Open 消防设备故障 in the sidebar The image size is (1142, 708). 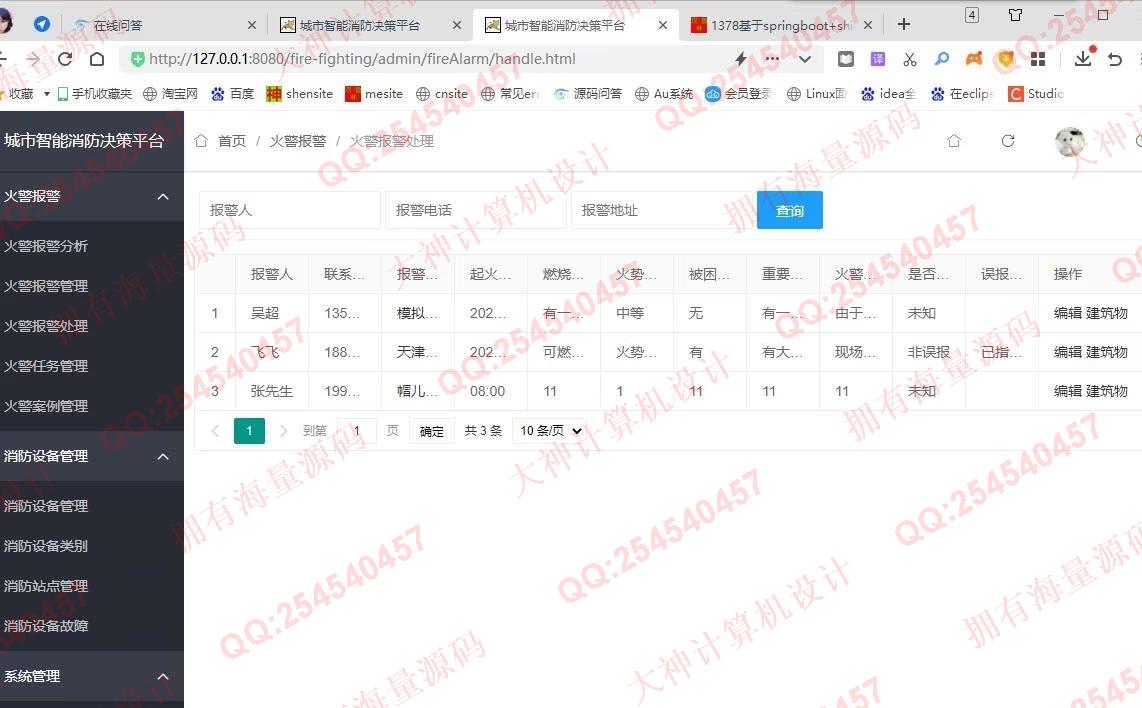(46, 626)
